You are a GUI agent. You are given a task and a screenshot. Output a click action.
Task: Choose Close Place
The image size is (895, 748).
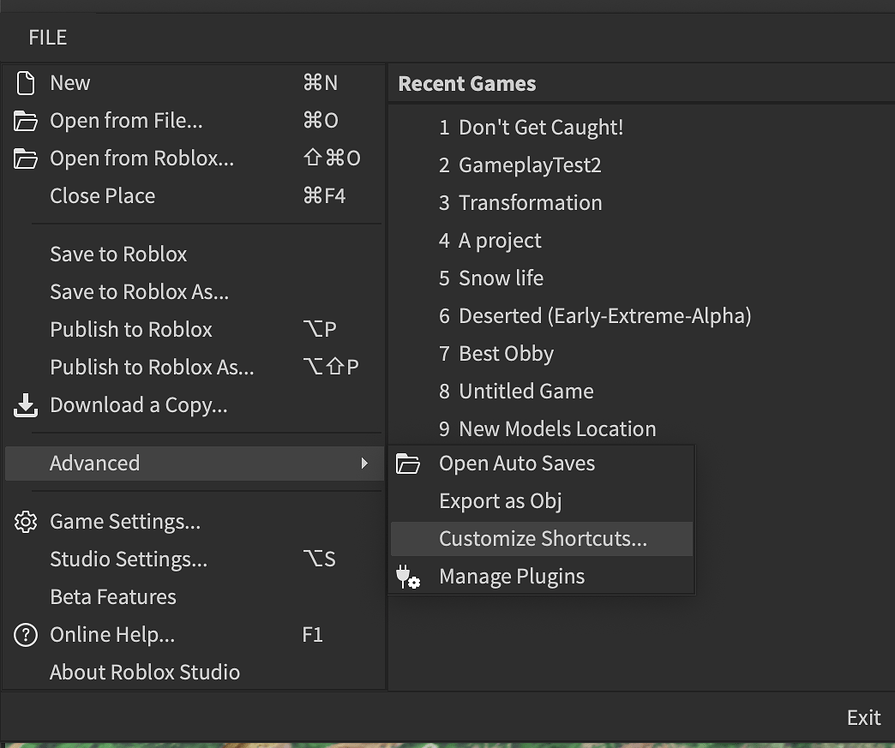[102, 196]
